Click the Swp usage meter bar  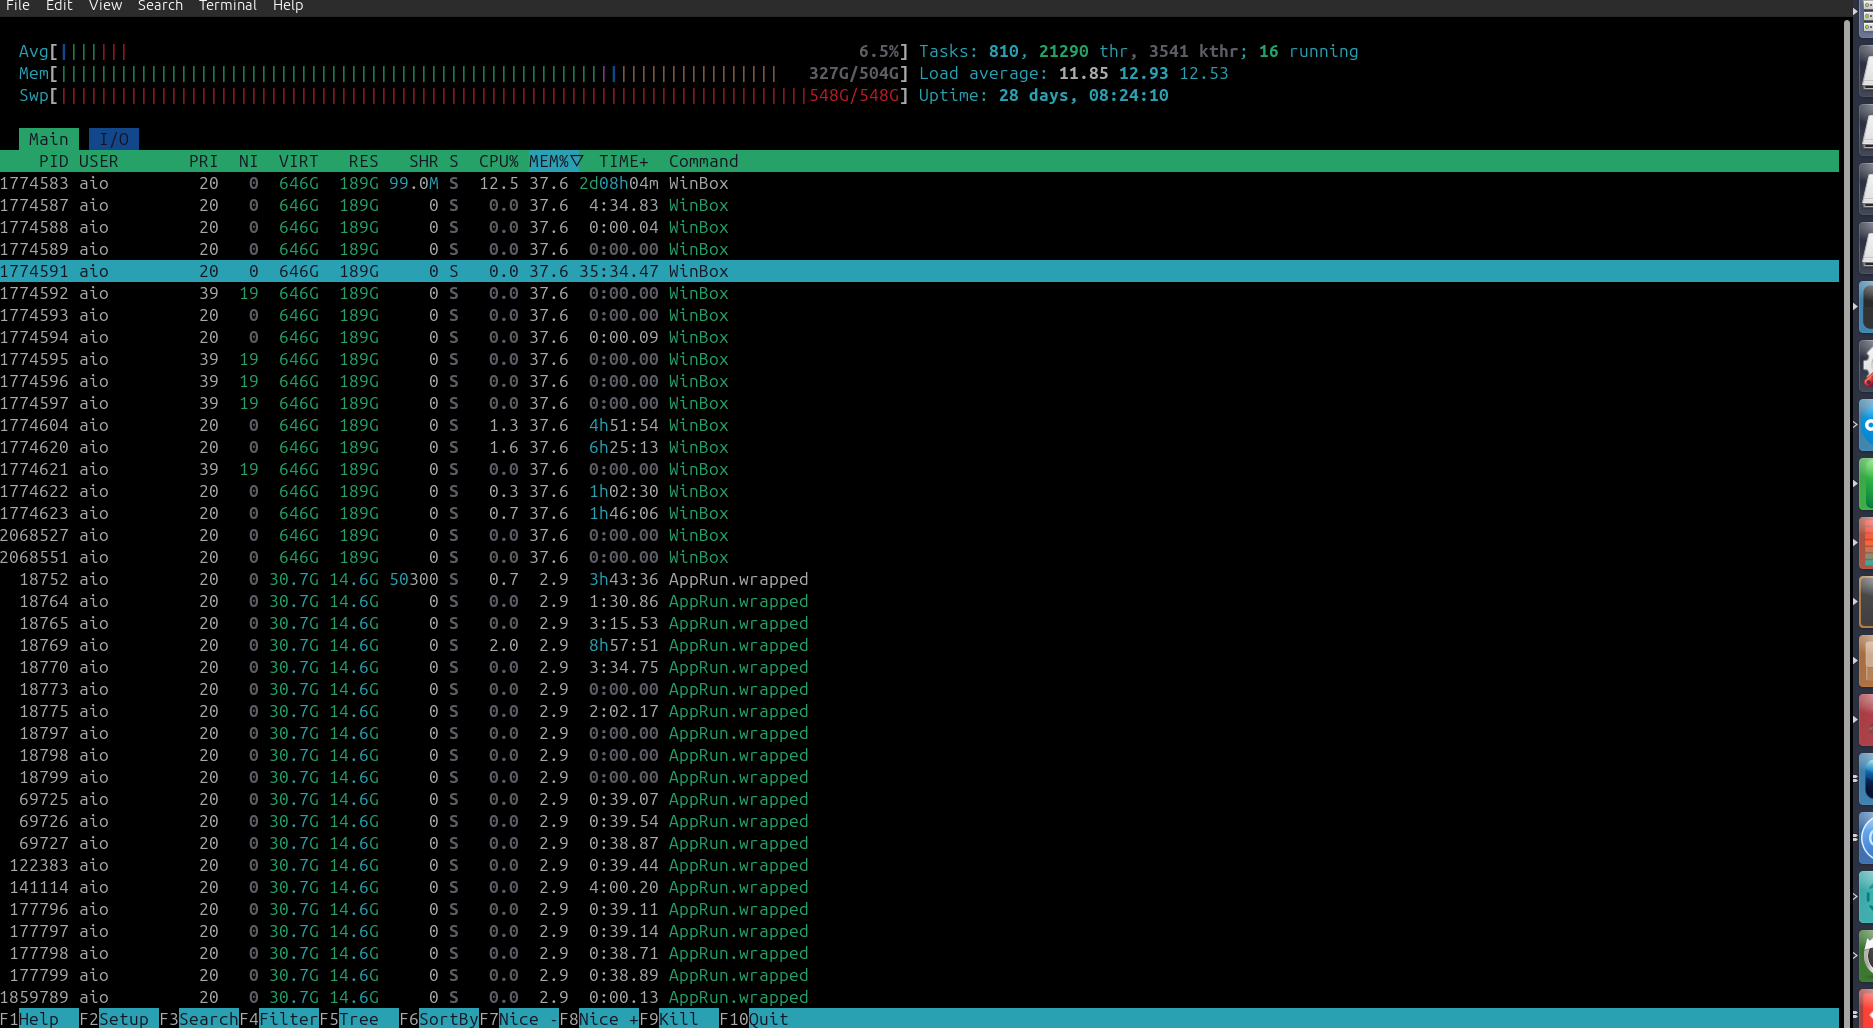[463, 95]
